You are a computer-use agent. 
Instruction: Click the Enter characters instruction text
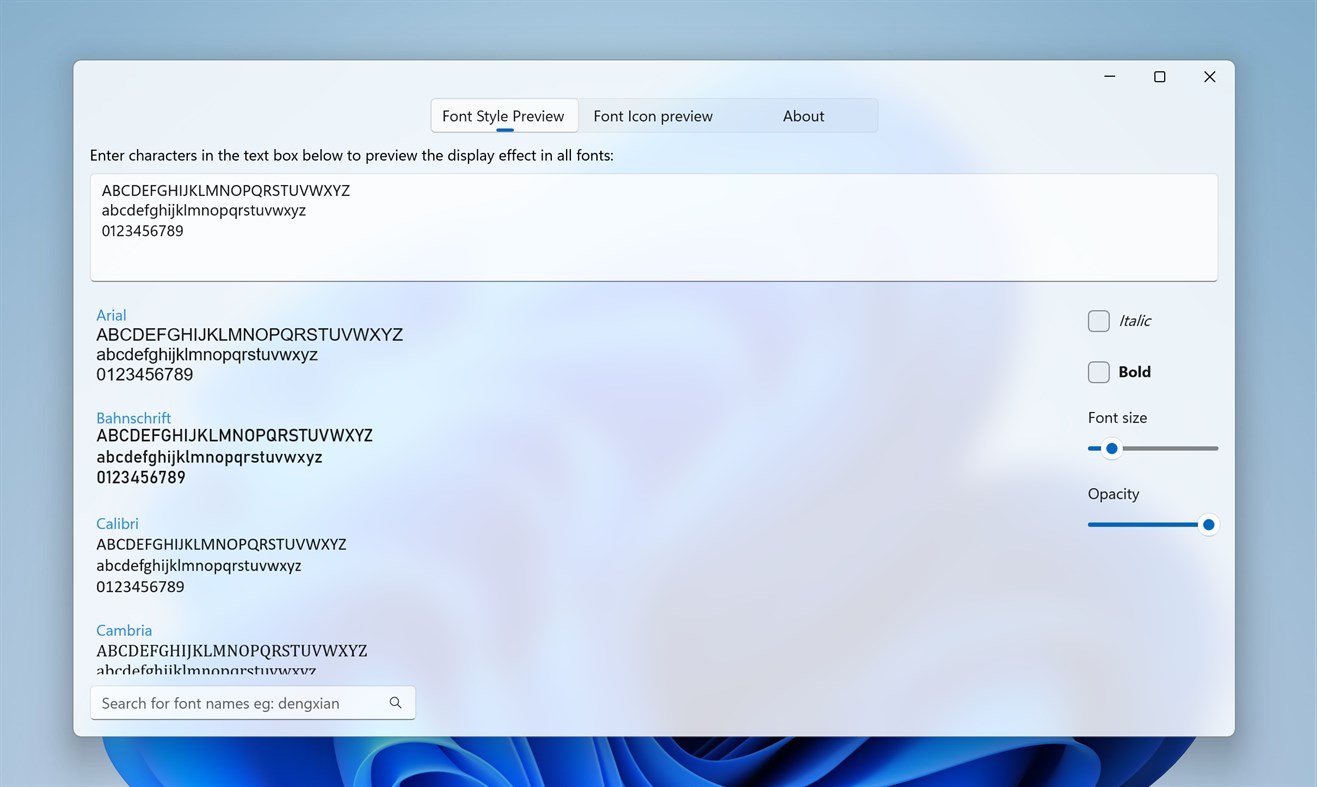352,155
